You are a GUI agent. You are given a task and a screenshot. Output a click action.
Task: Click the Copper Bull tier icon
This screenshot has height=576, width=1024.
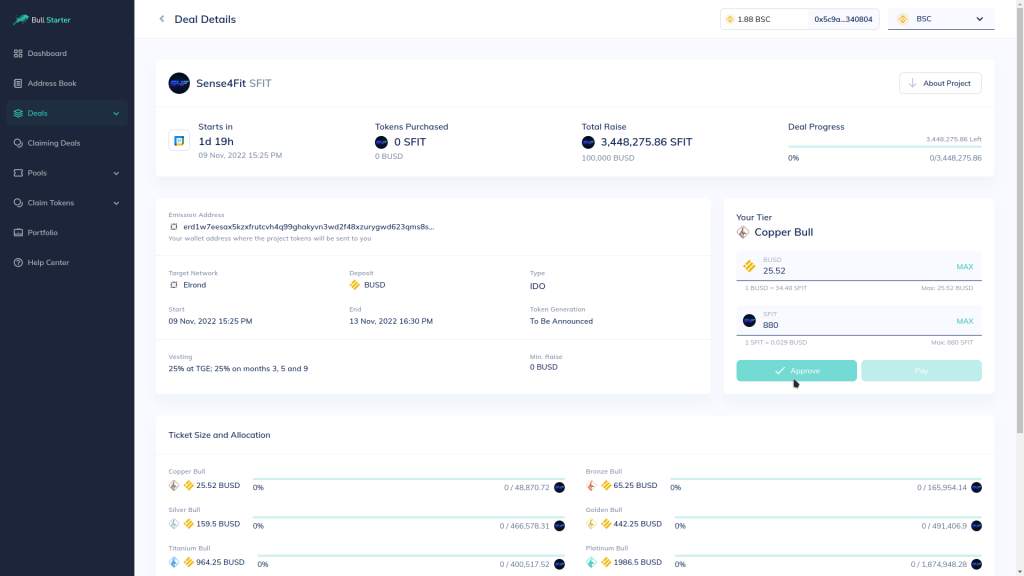click(x=743, y=232)
